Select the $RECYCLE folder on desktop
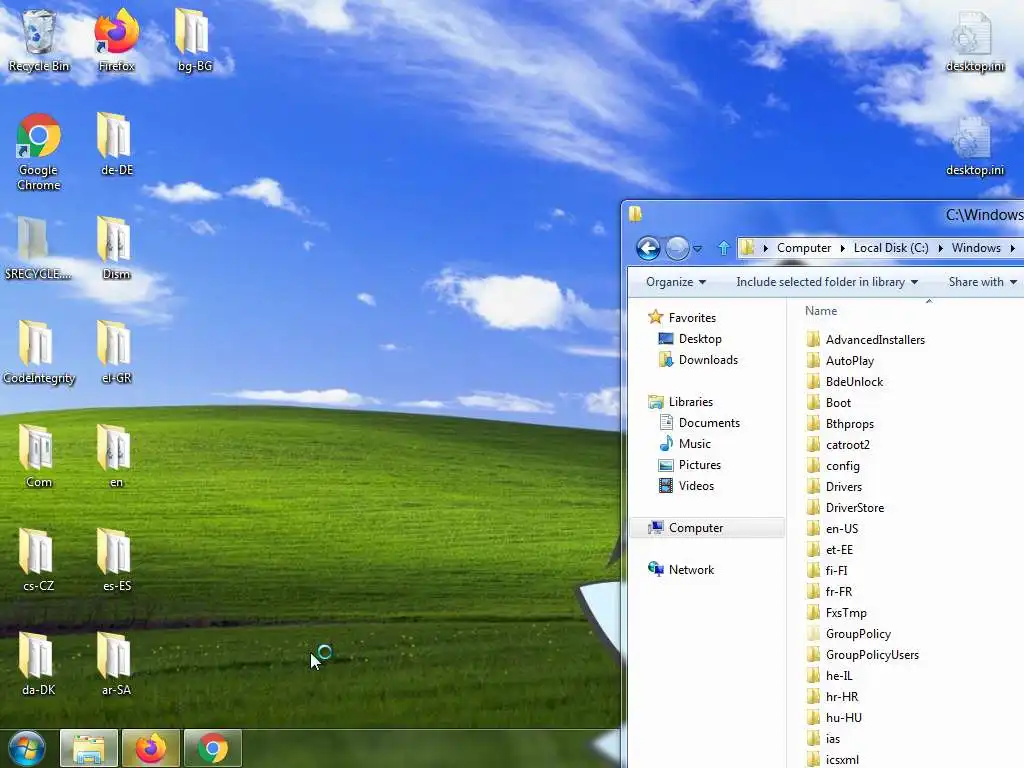 (x=37, y=248)
